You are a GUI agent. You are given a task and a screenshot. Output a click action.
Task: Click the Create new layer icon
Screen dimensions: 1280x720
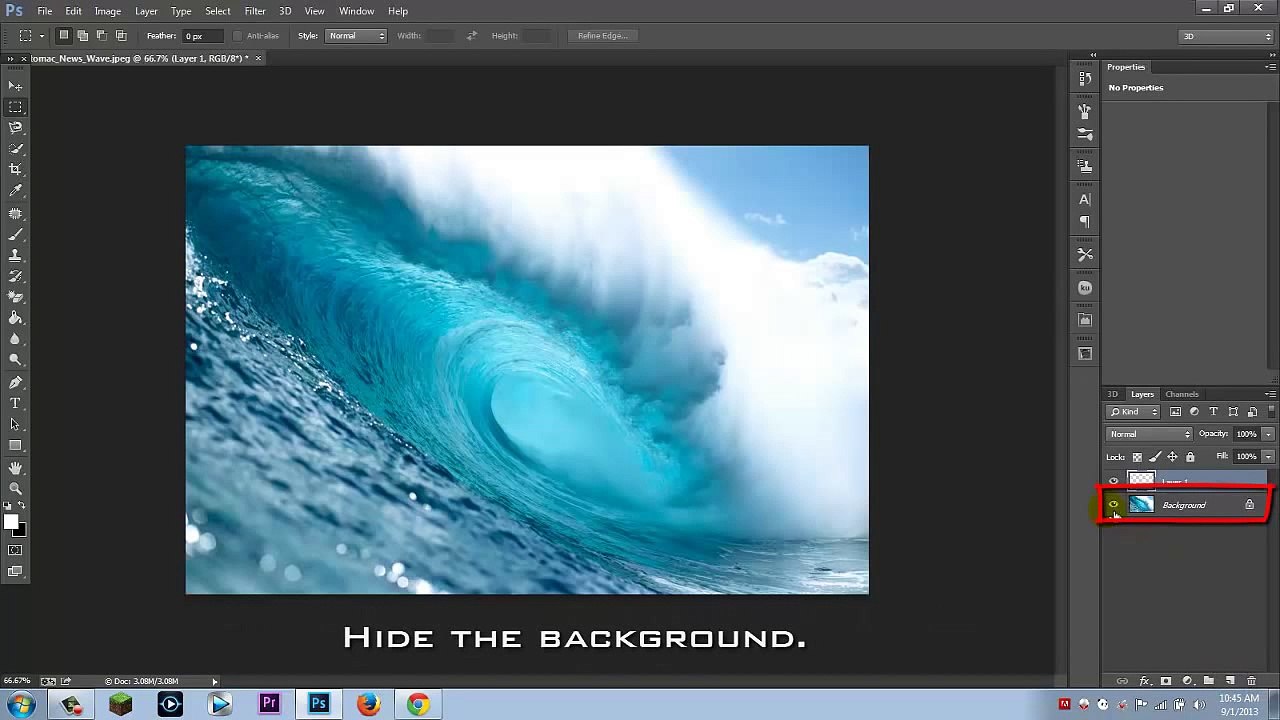pyautogui.click(x=1230, y=681)
